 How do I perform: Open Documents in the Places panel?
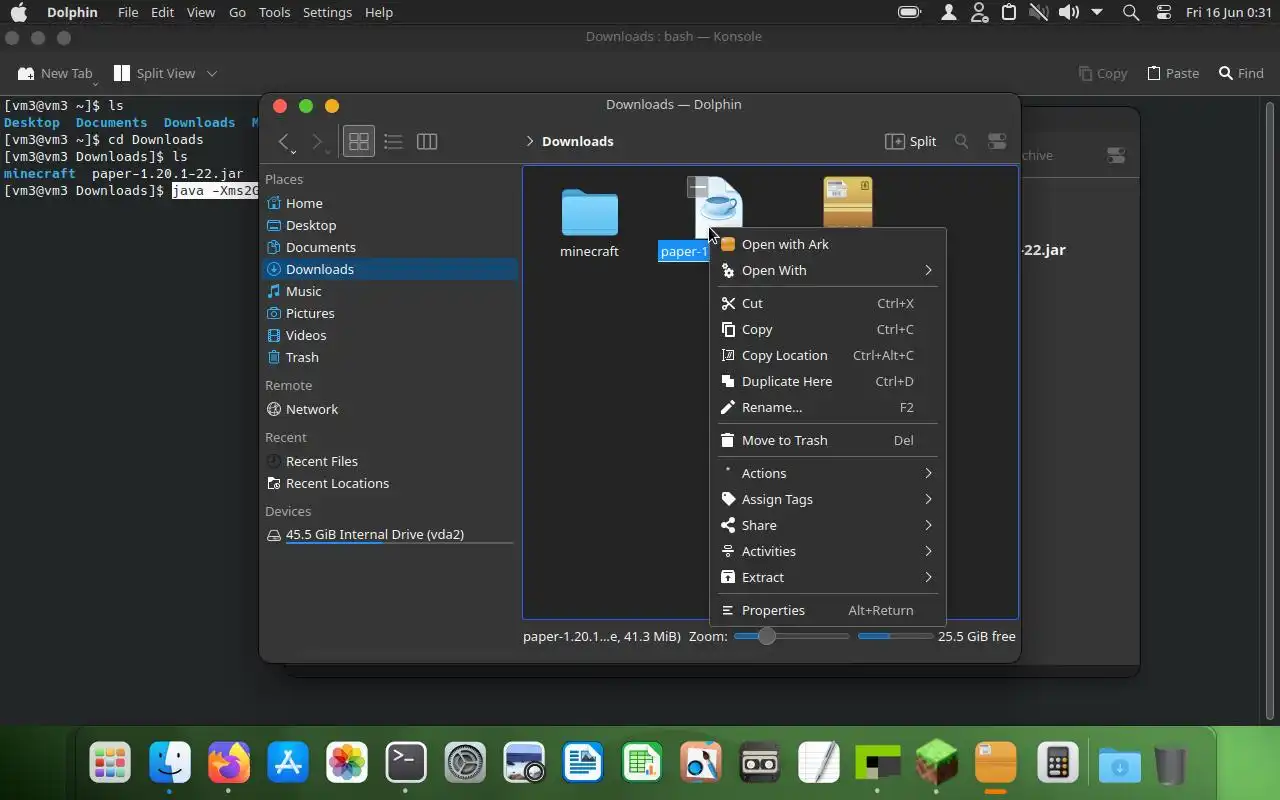click(x=390, y=247)
